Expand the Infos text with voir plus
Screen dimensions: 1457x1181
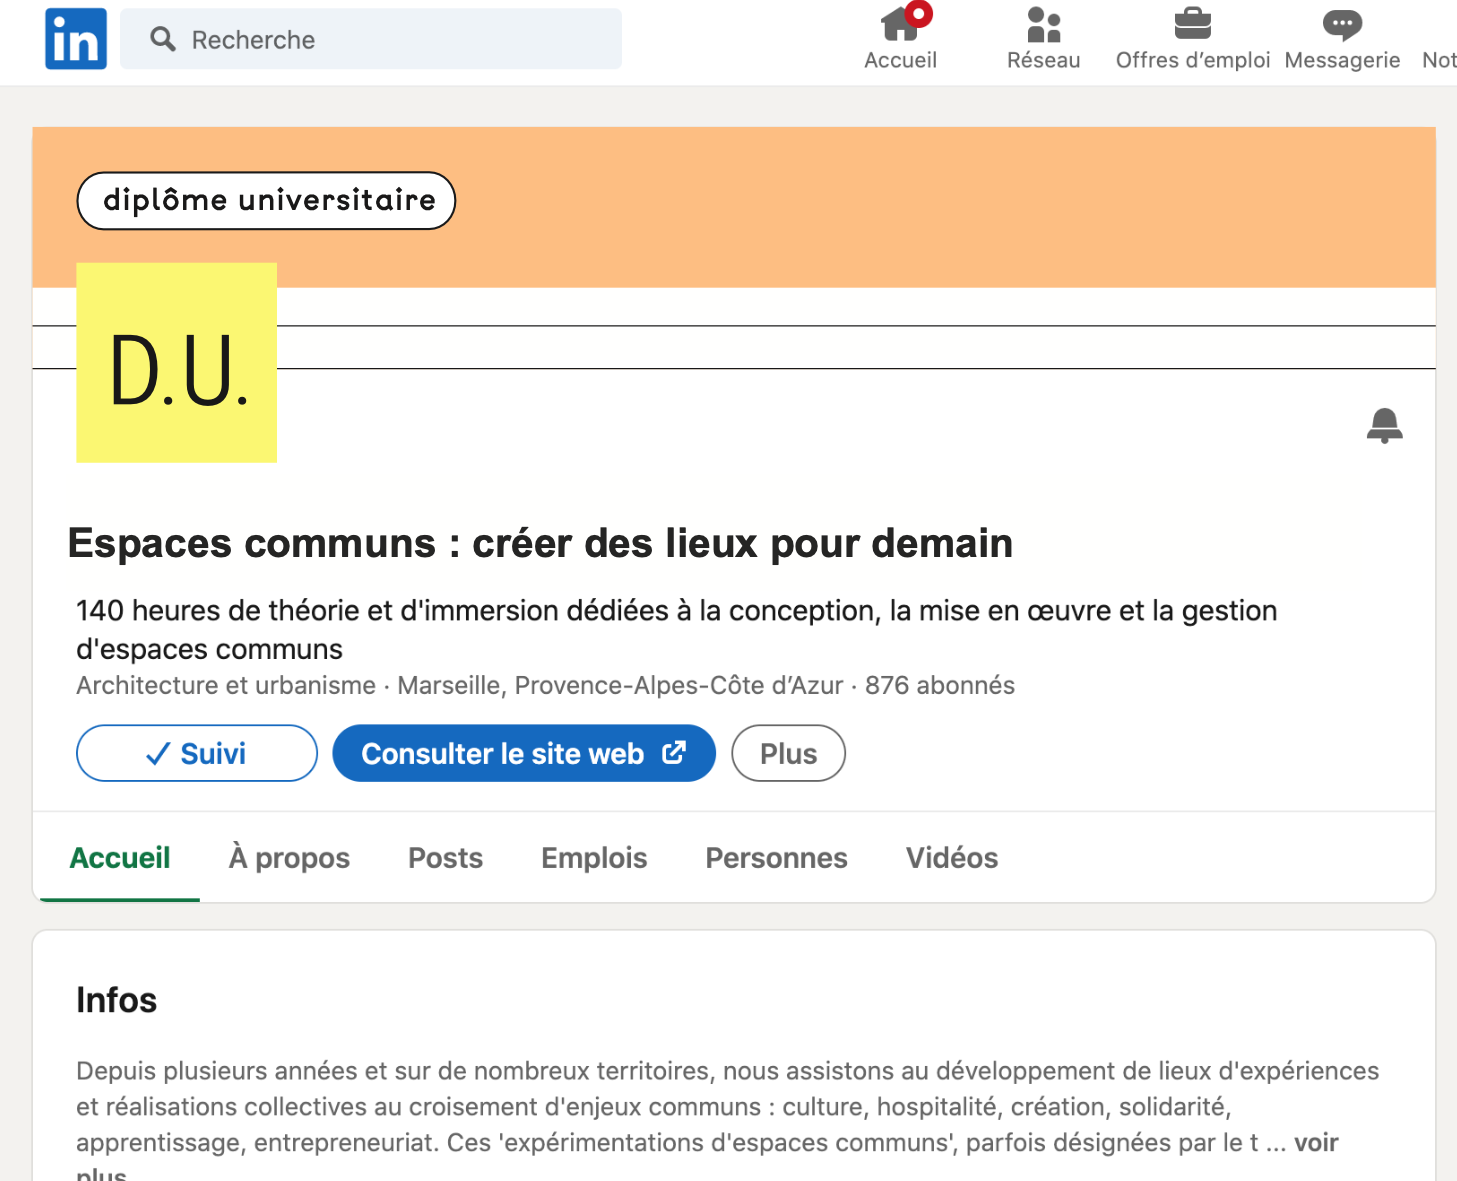pyautogui.click(x=1315, y=1143)
